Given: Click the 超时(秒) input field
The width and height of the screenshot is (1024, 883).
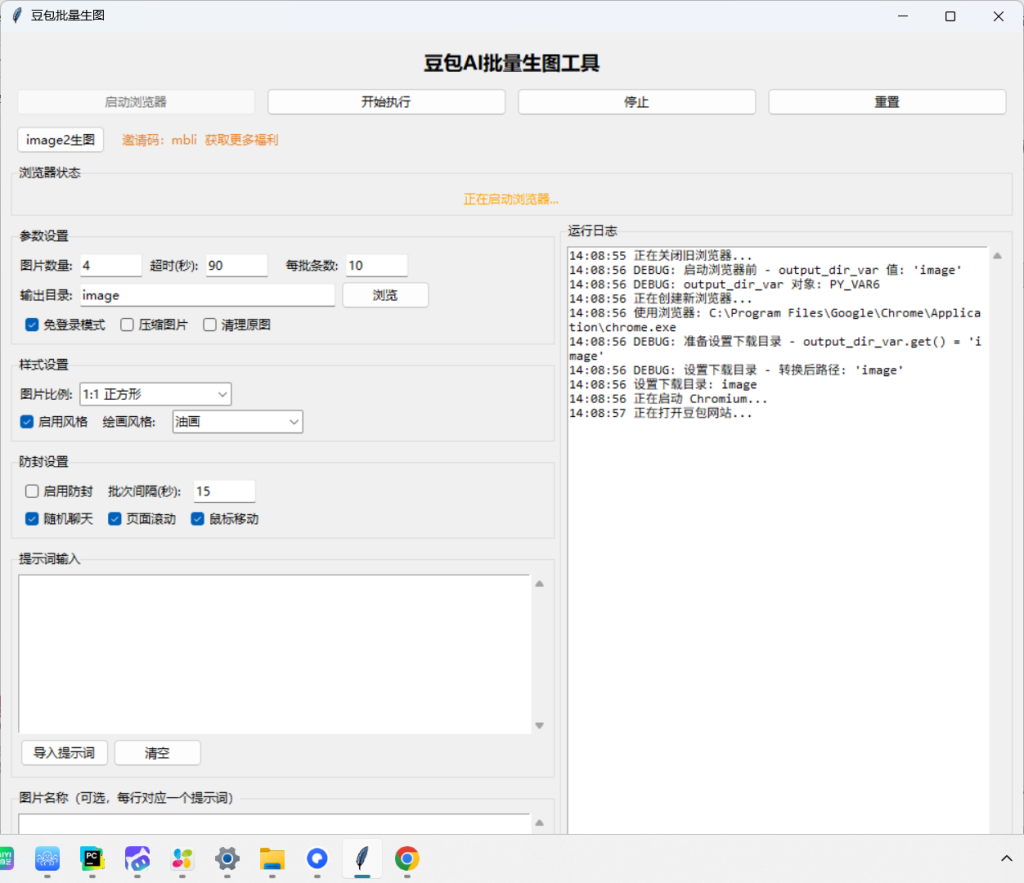Looking at the screenshot, I should (236, 265).
